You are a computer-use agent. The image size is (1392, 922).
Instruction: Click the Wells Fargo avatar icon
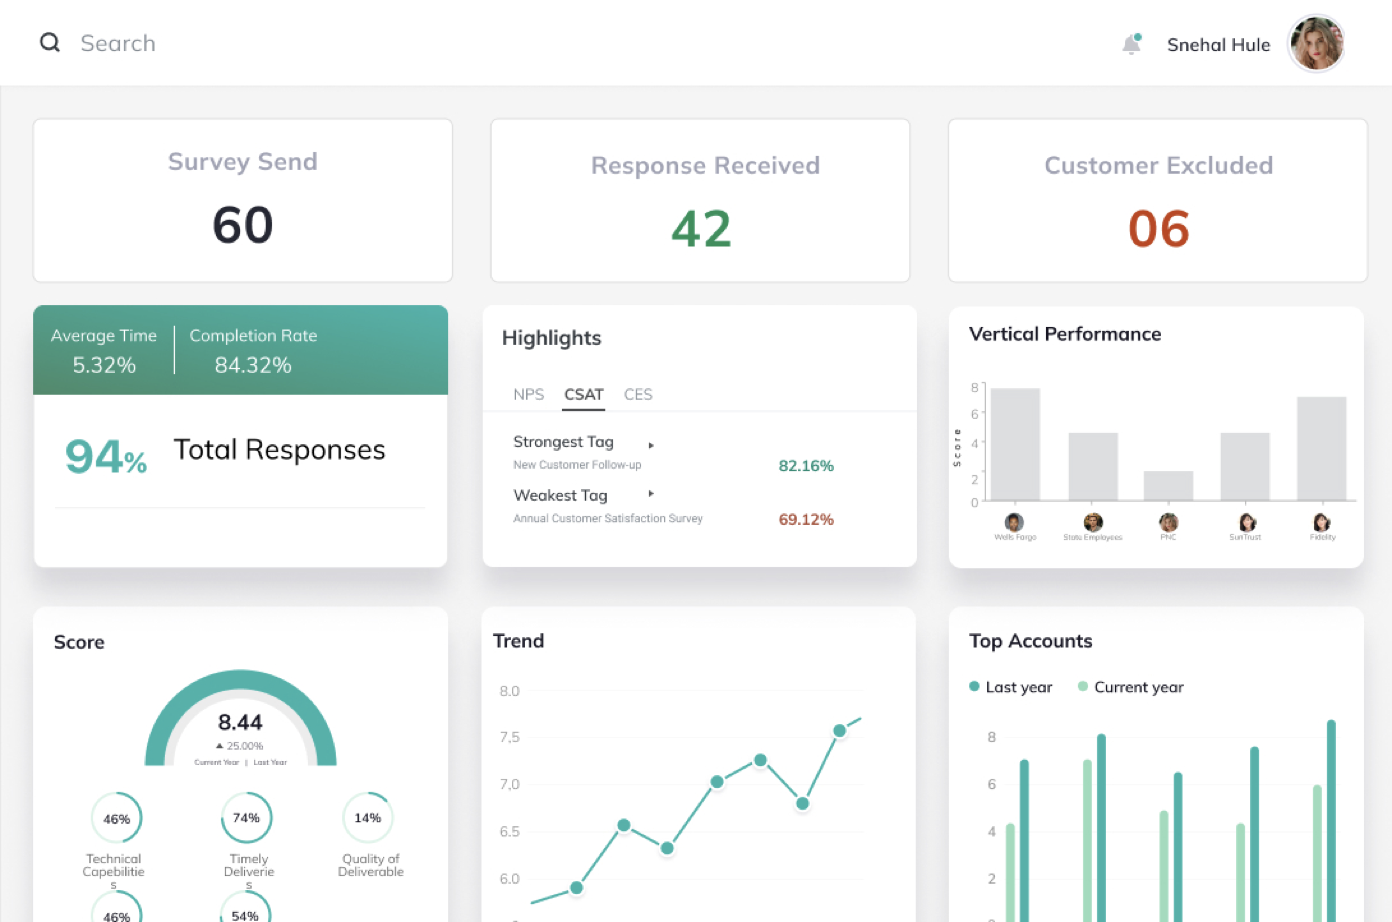coord(1014,522)
